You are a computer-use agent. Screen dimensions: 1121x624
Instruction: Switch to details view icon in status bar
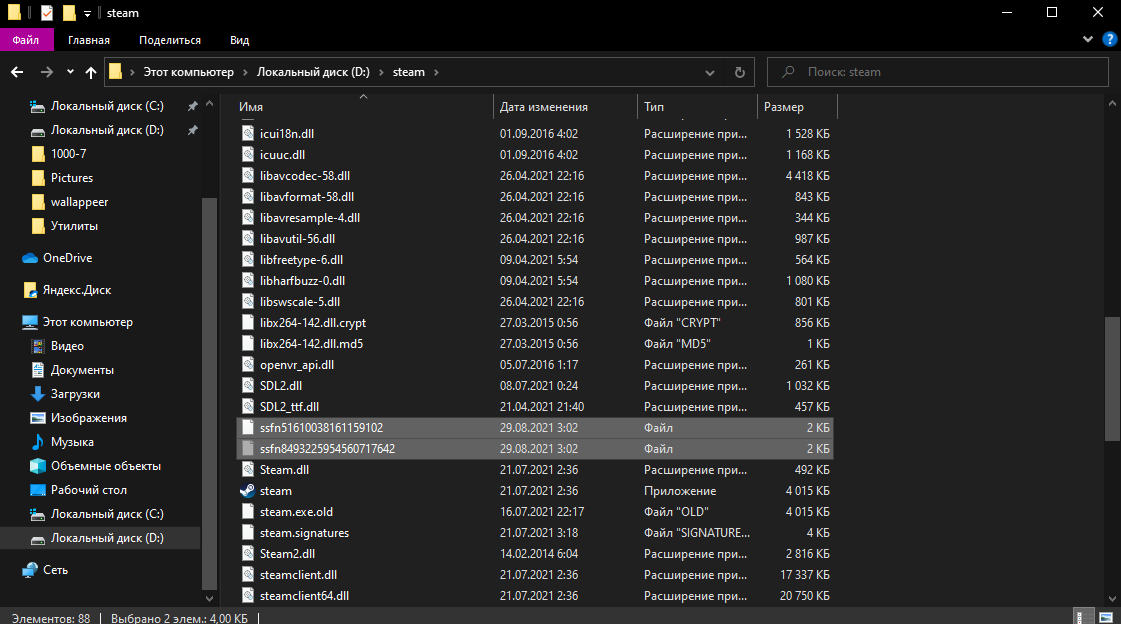pos(1084,618)
